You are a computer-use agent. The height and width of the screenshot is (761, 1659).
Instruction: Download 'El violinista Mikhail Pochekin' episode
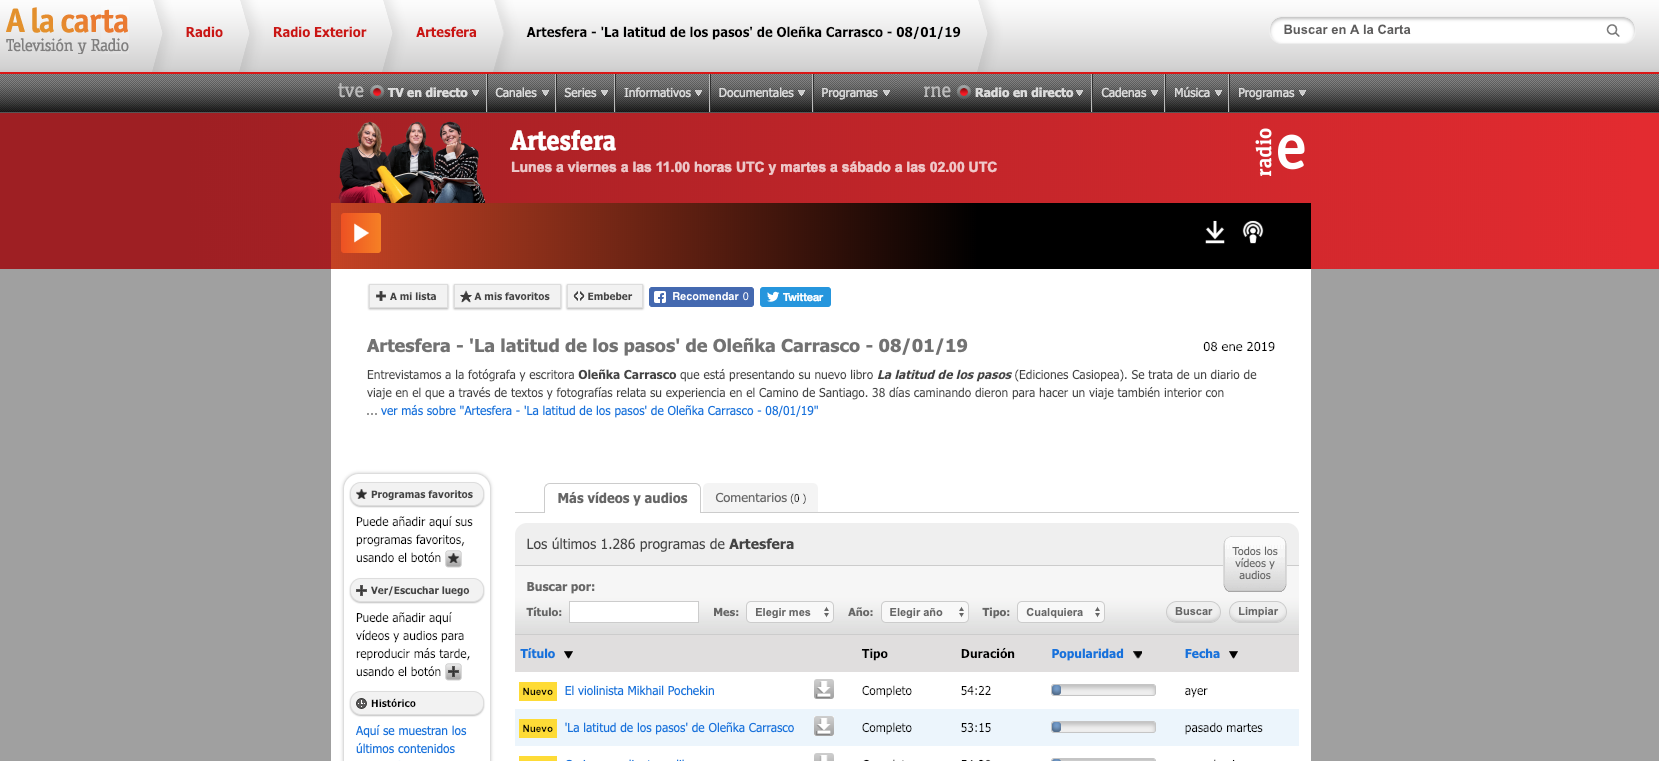pyautogui.click(x=824, y=689)
